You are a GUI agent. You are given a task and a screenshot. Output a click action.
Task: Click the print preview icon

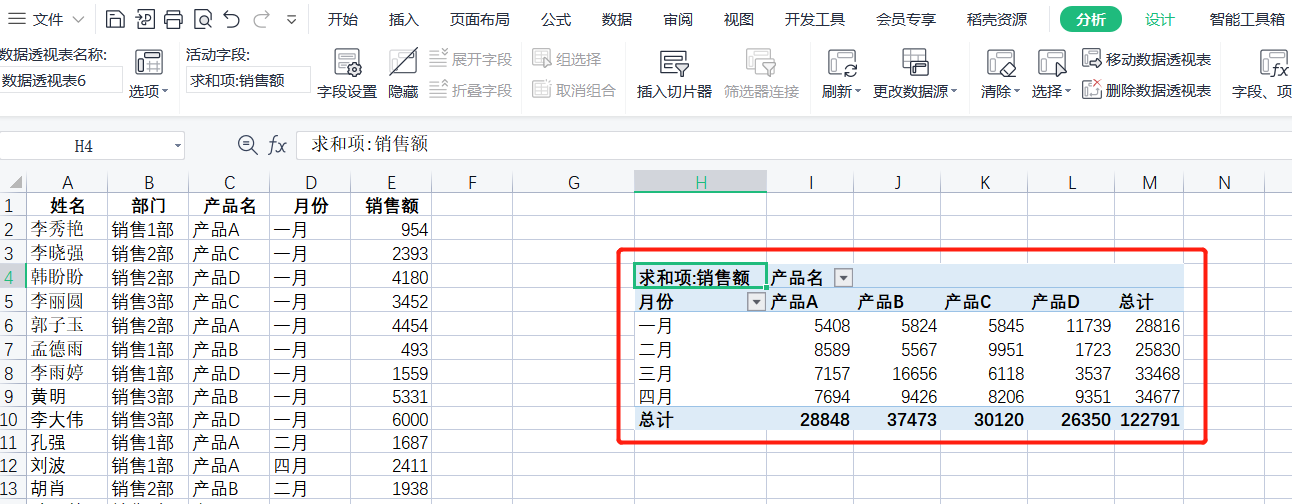[202, 19]
